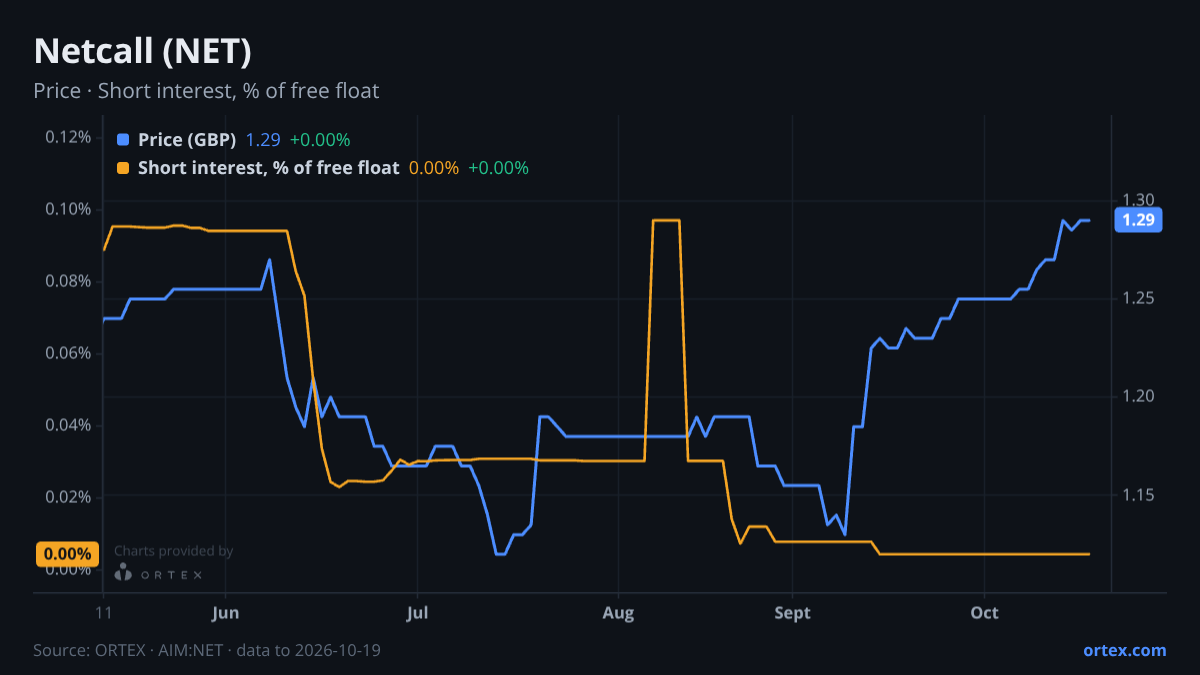Click the blue Price legend swatch
Image resolution: width=1200 pixels, height=675 pixels.
coord(123,140)
